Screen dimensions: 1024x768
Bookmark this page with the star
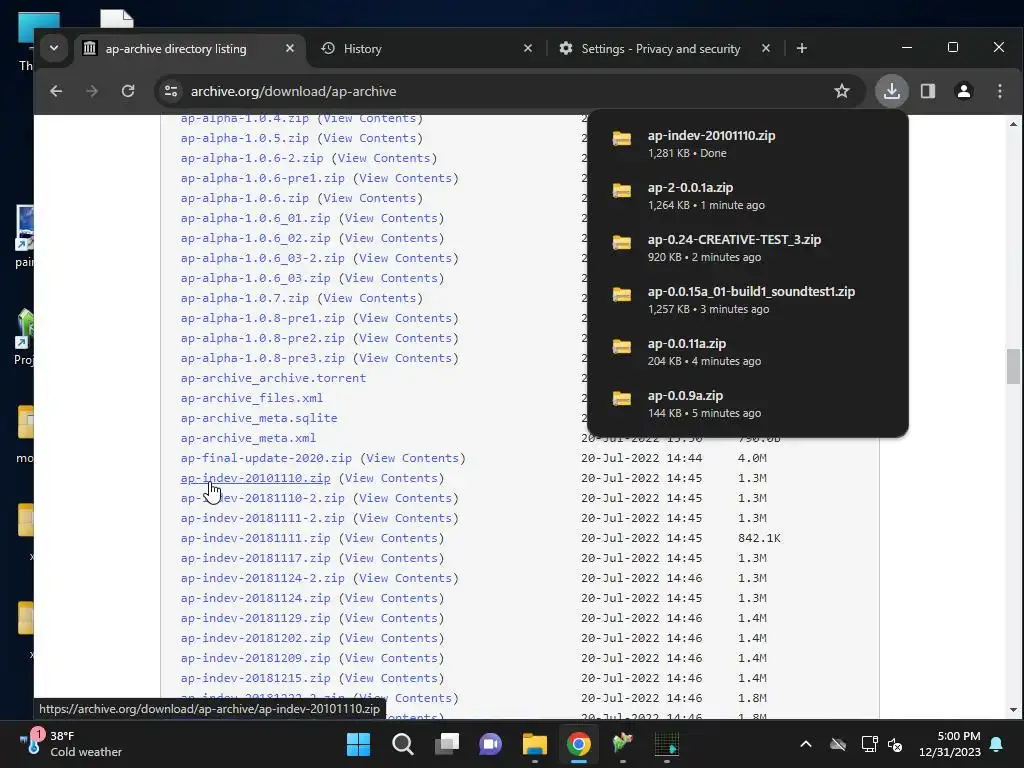(842, 91)
